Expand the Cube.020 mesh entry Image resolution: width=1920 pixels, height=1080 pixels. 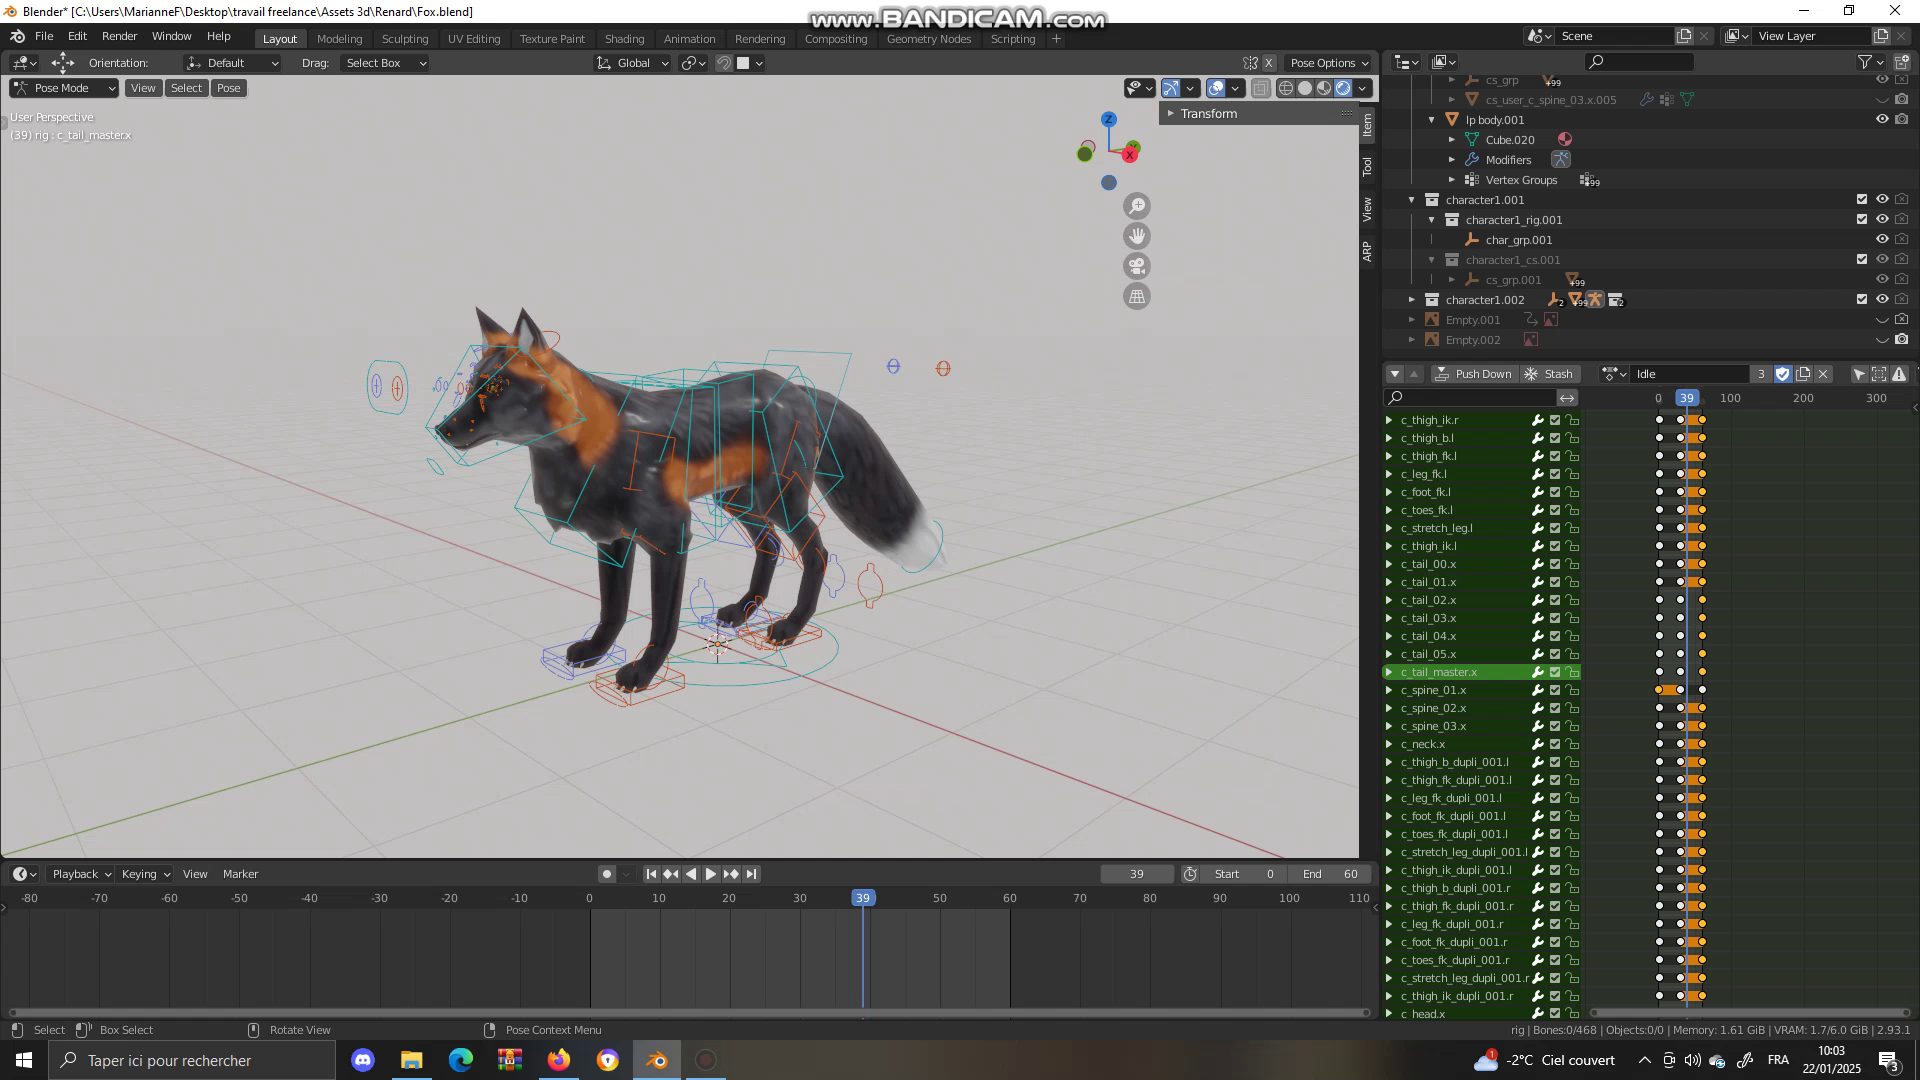pos(1452,140)
